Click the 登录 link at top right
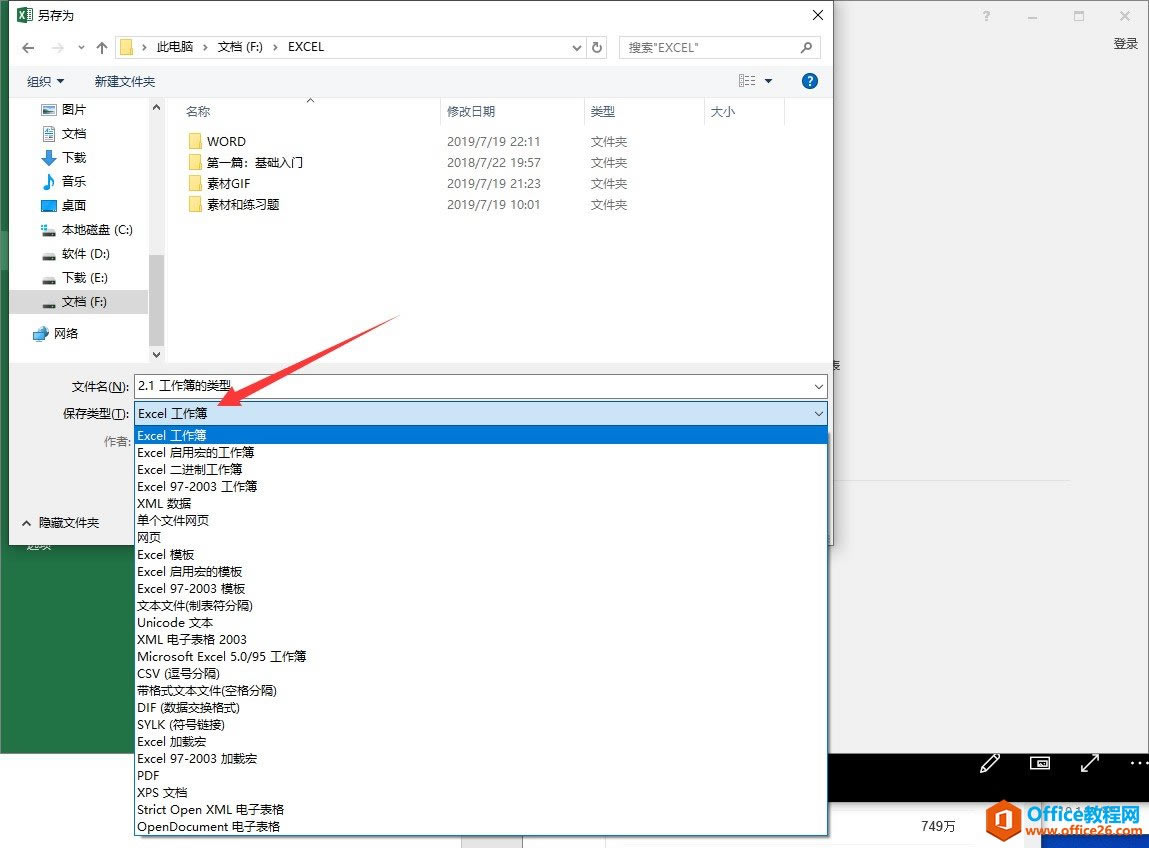The height and width of the screenshot is (848, 1149). [x=1124, y=44]
